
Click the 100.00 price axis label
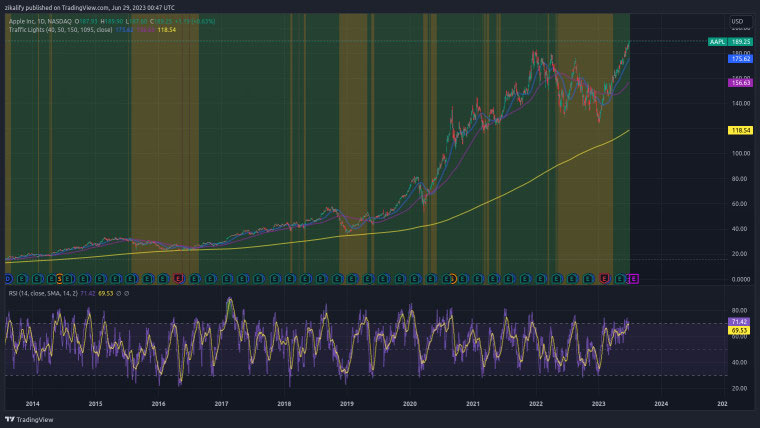point(741,154)
